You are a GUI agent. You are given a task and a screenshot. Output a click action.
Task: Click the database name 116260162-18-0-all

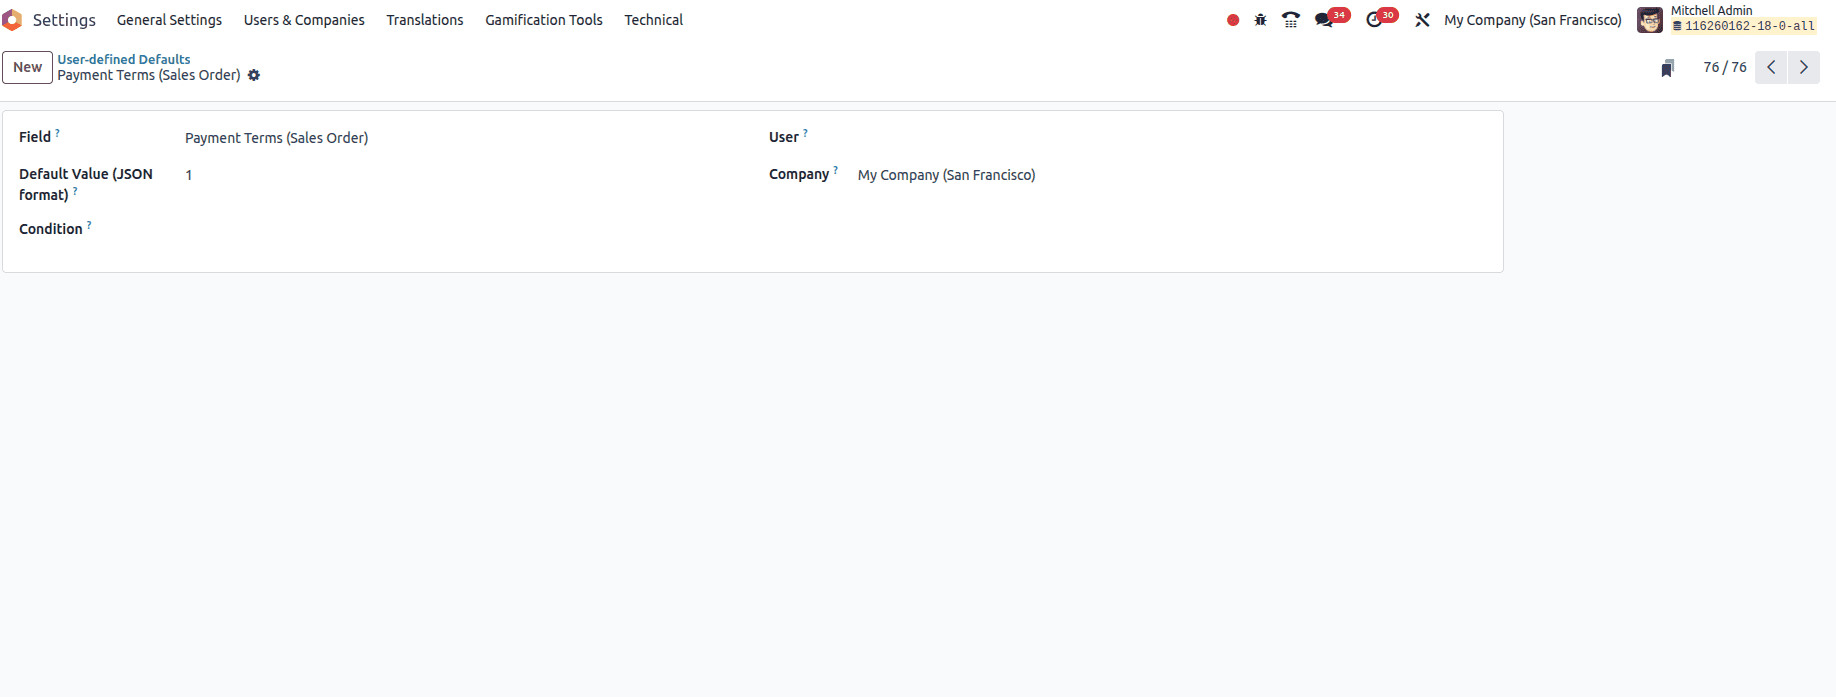pos(1743,26)
